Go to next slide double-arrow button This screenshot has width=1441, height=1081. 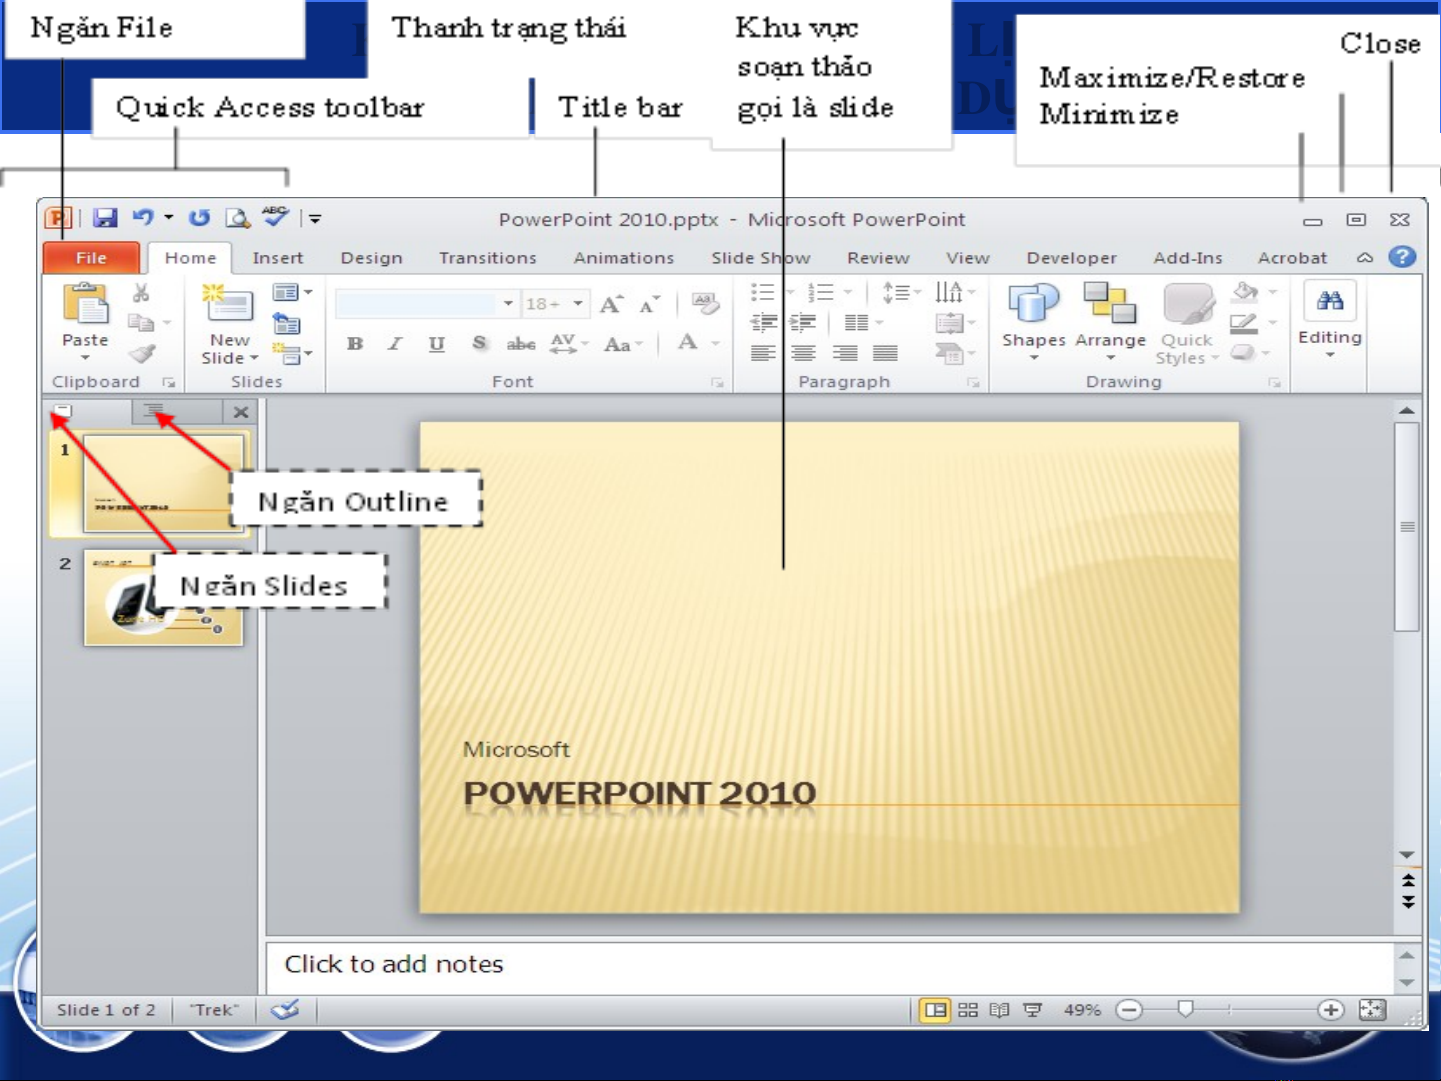point(1408,901)
